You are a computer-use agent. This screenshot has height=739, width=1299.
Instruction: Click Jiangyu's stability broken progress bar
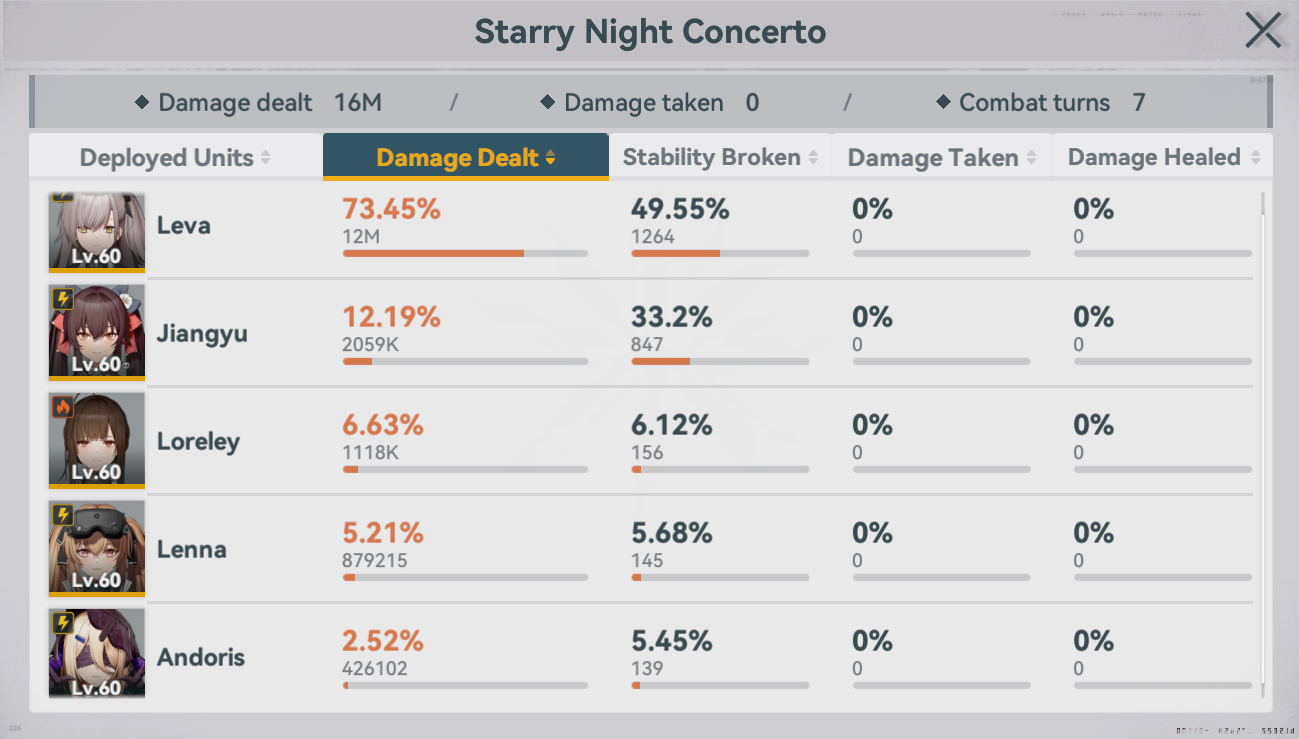click(720, 361)
